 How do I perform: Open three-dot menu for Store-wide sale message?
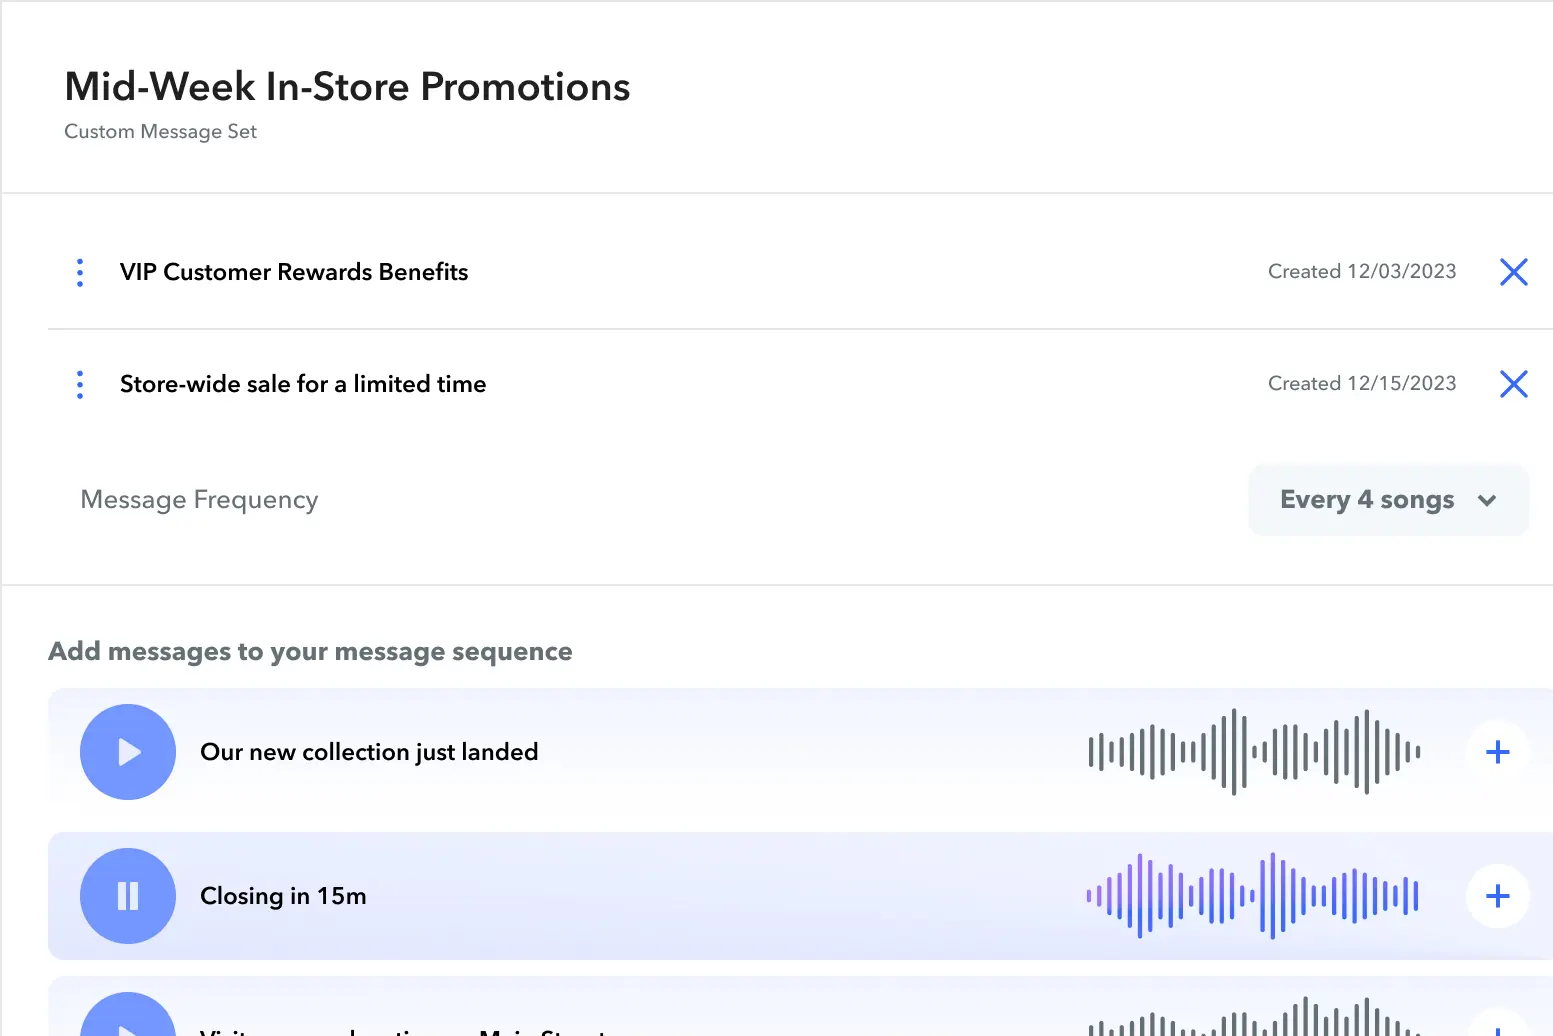[80, 384]
